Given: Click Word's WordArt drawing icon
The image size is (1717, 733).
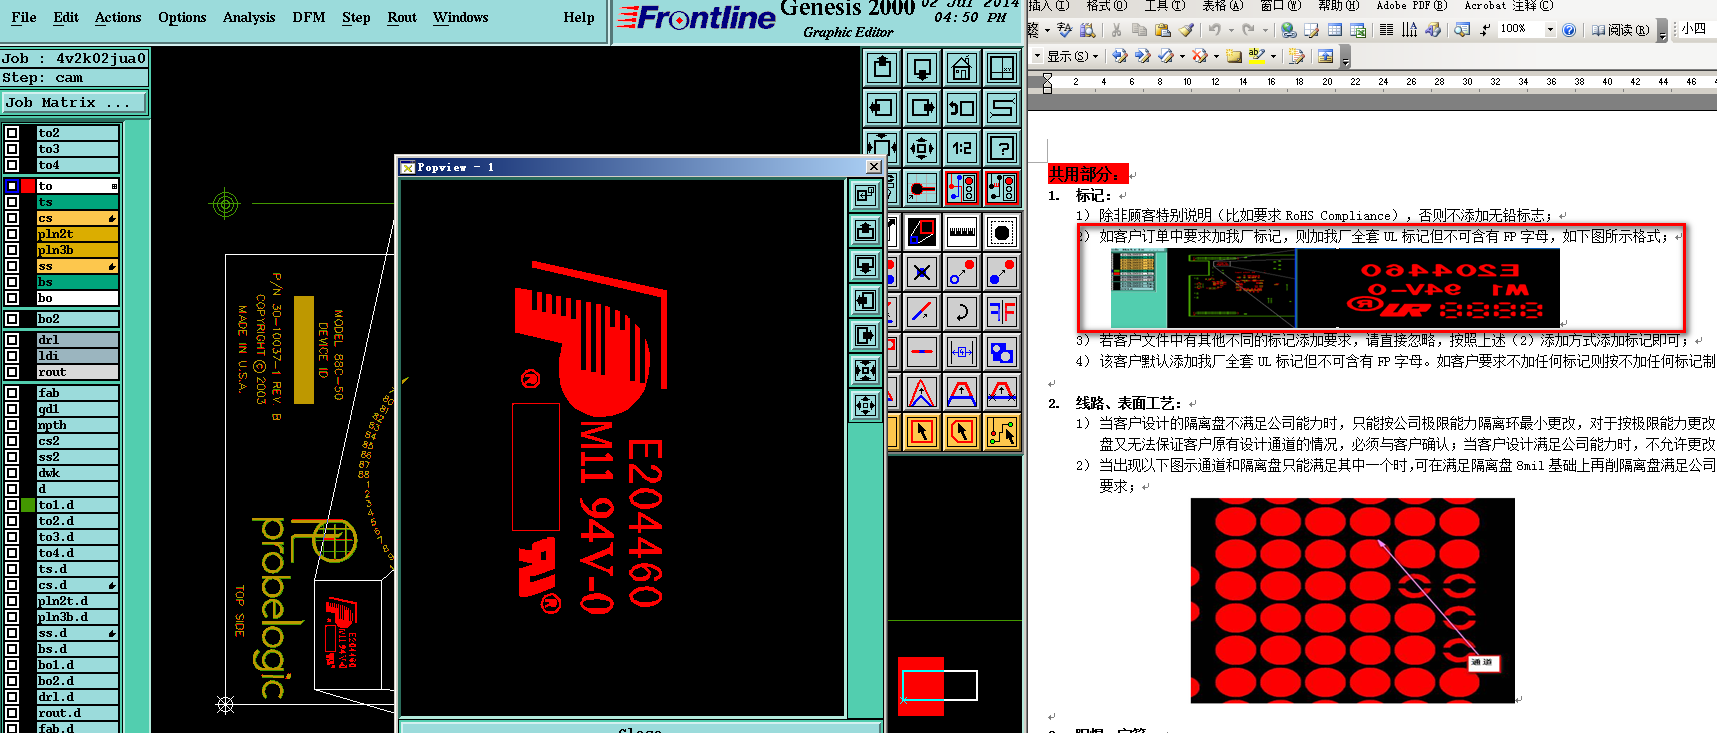Looking at the screenshot, I should pos(1433,30).
